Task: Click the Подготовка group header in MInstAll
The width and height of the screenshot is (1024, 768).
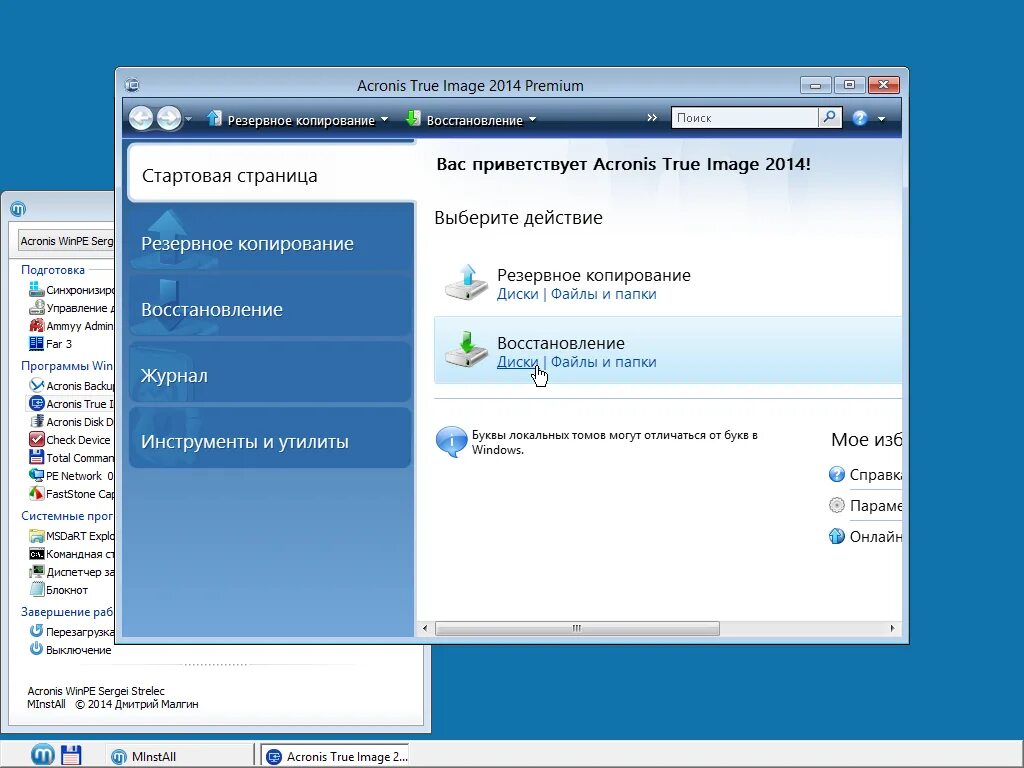Action: [x=53, y=270]
